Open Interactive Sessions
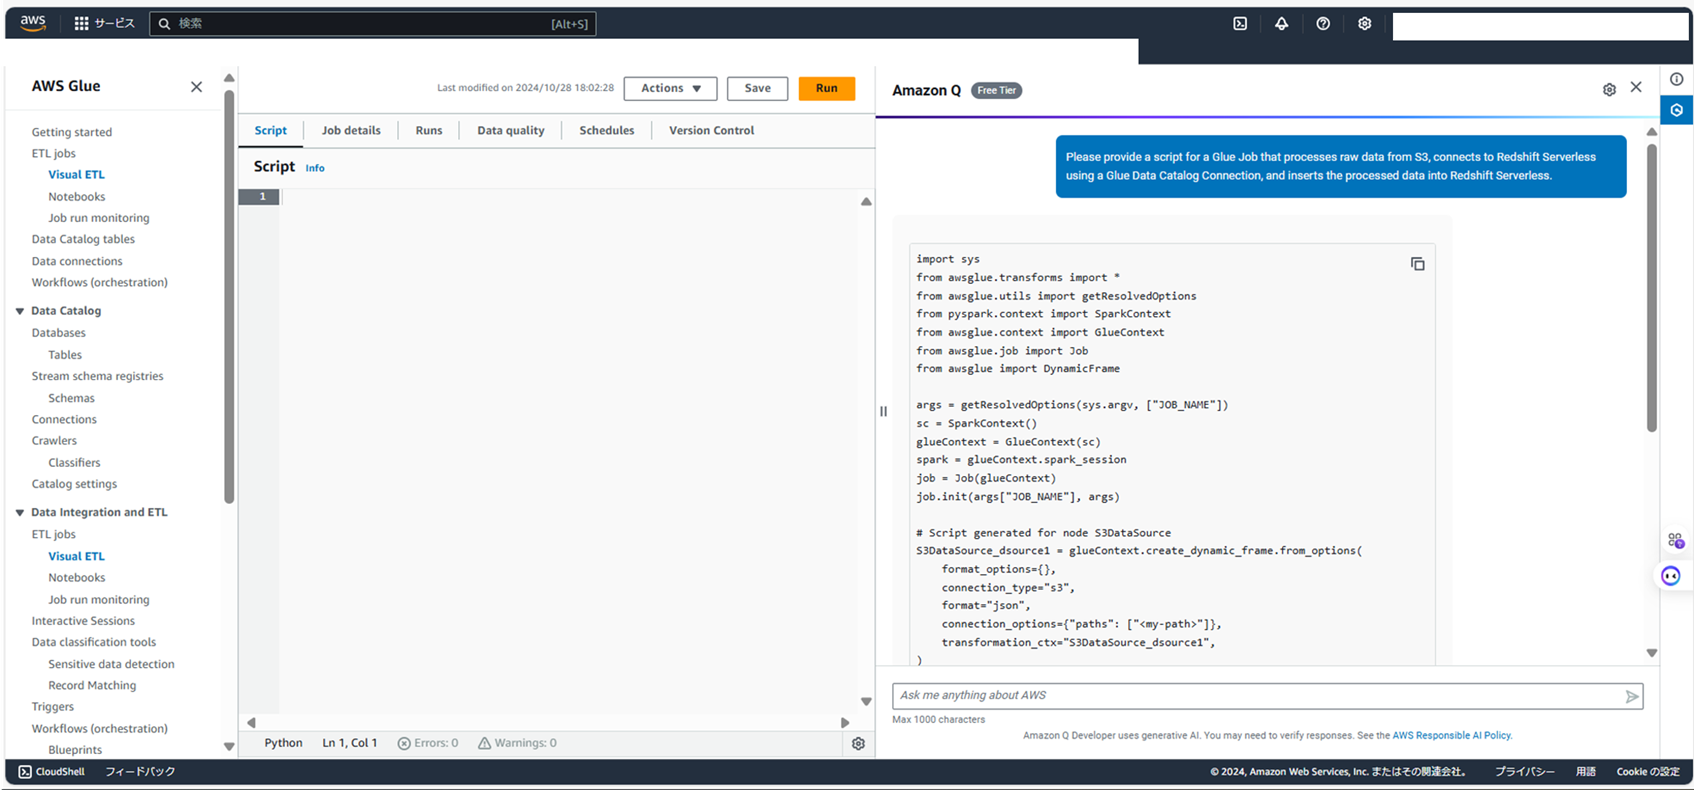 coord(83,621)
